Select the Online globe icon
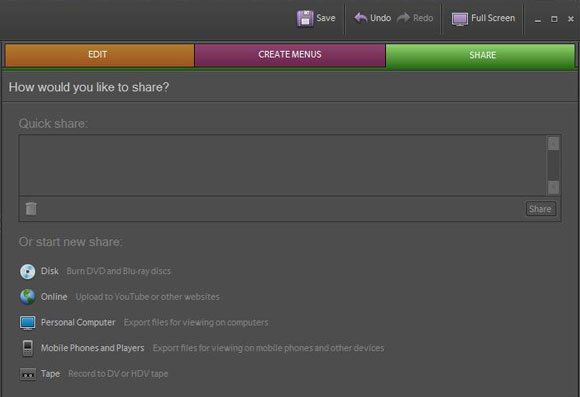 (28, 297)
